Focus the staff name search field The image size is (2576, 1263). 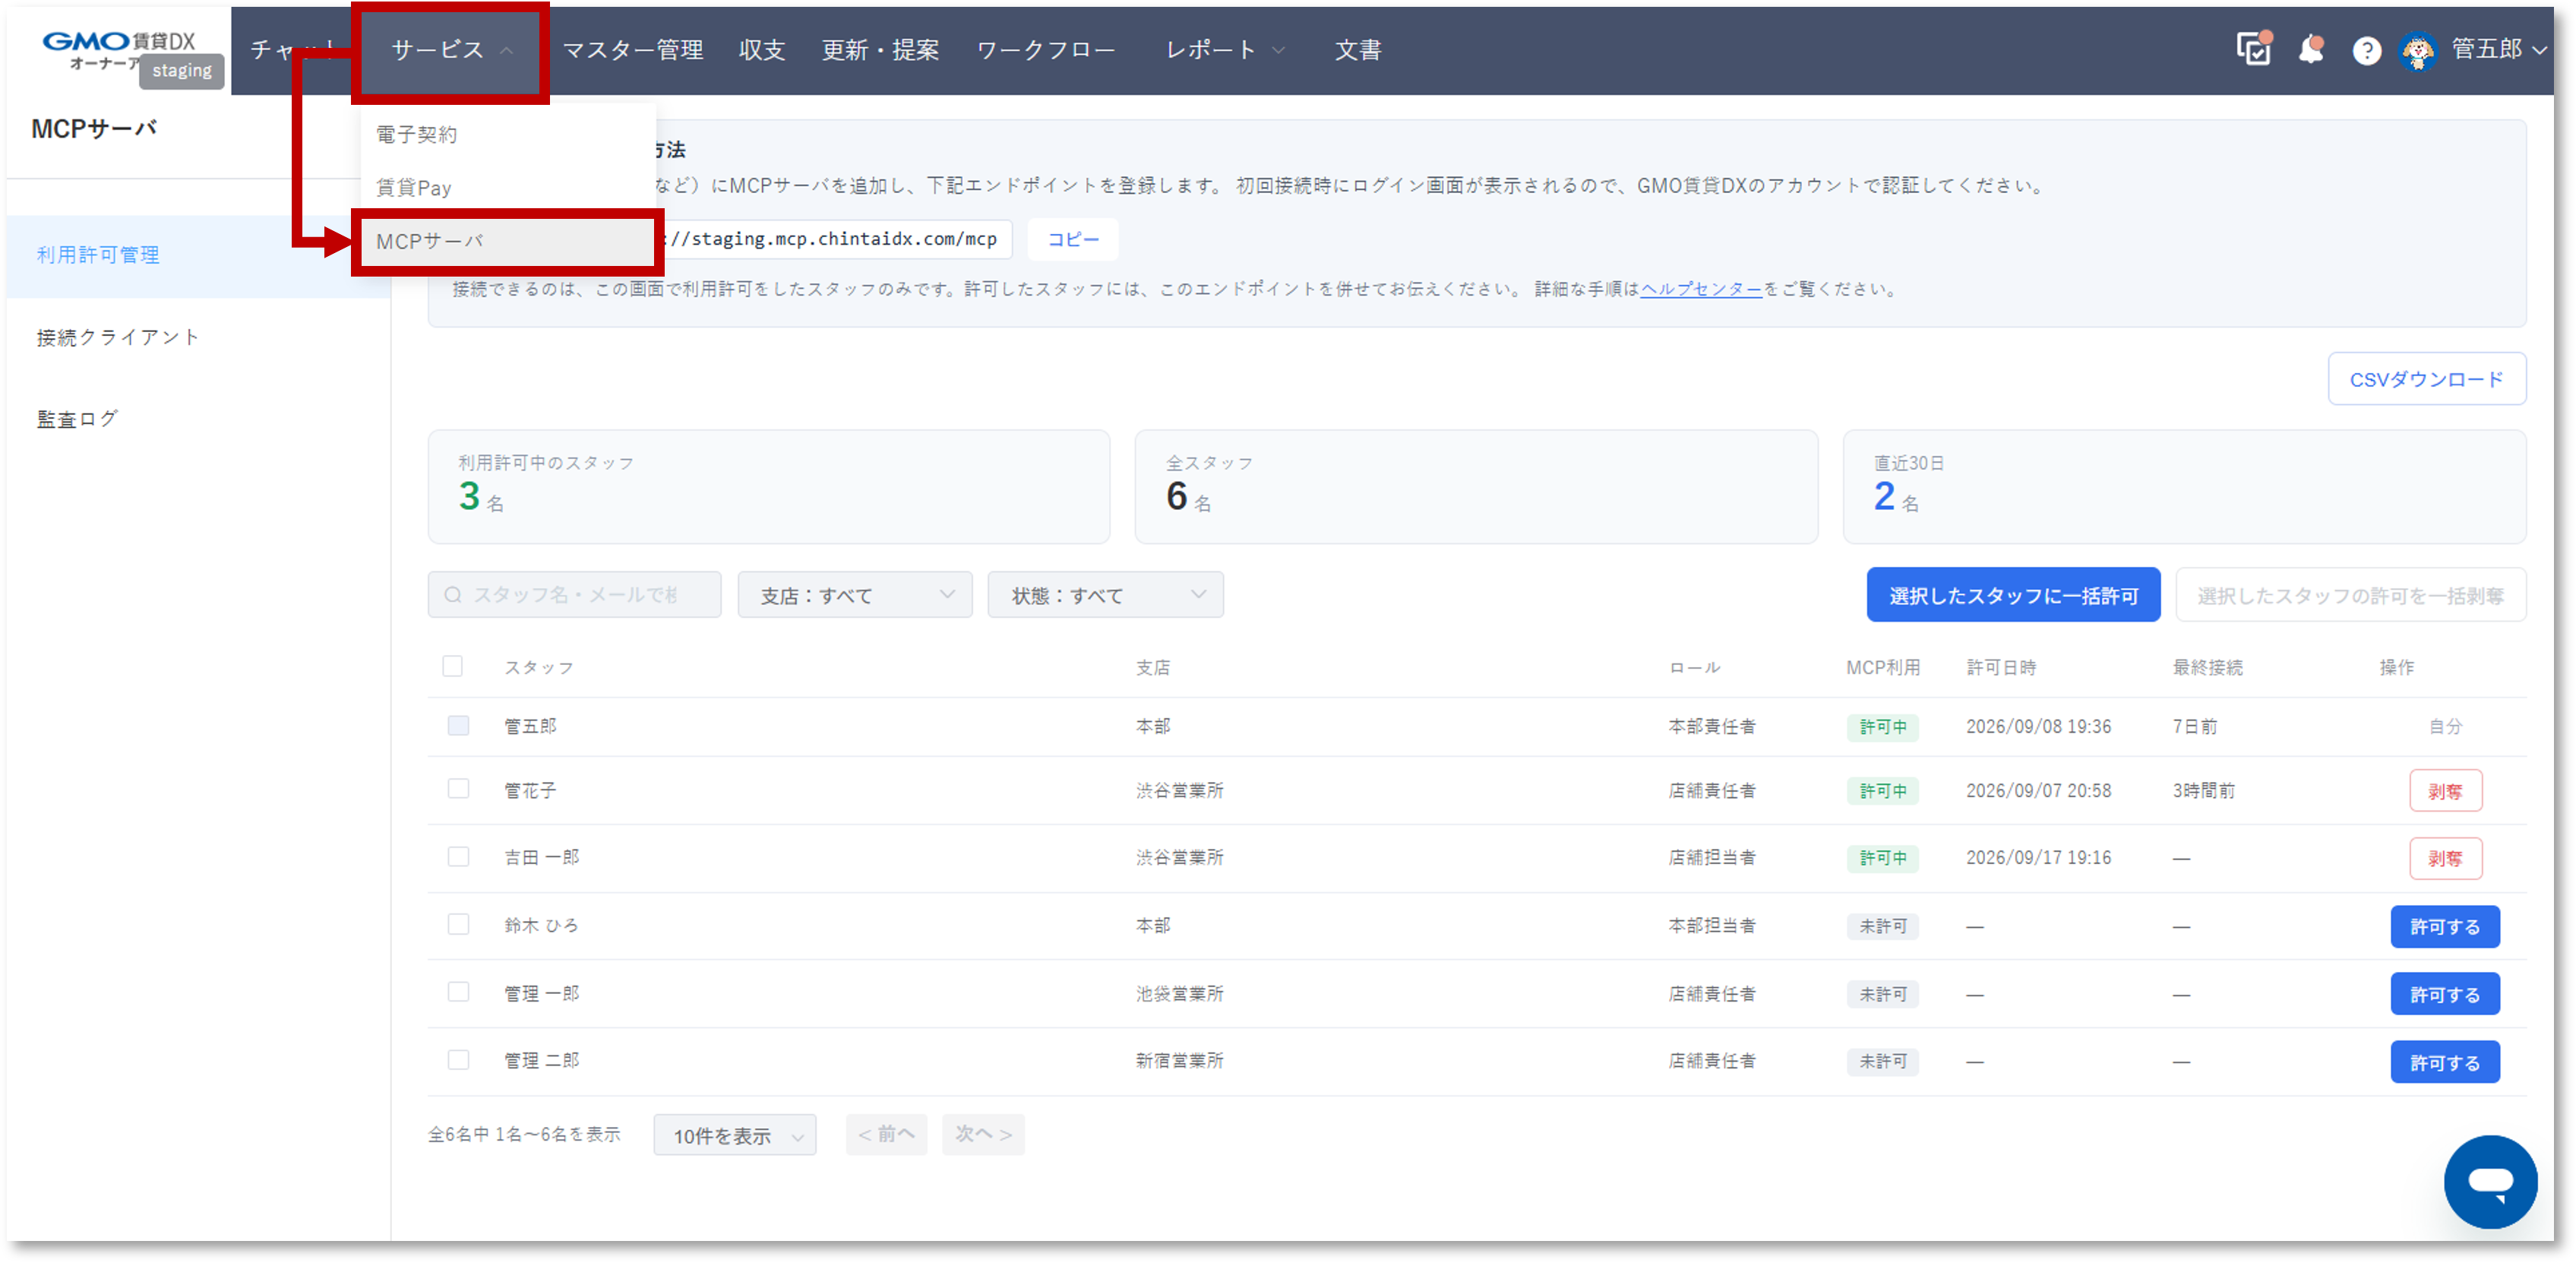pos(575,595)
